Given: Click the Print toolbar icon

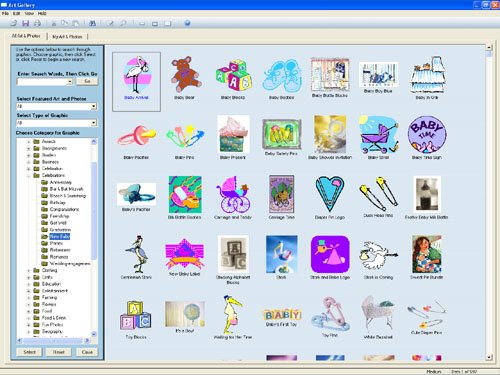Looking at the screenshot, I should 37,23.
